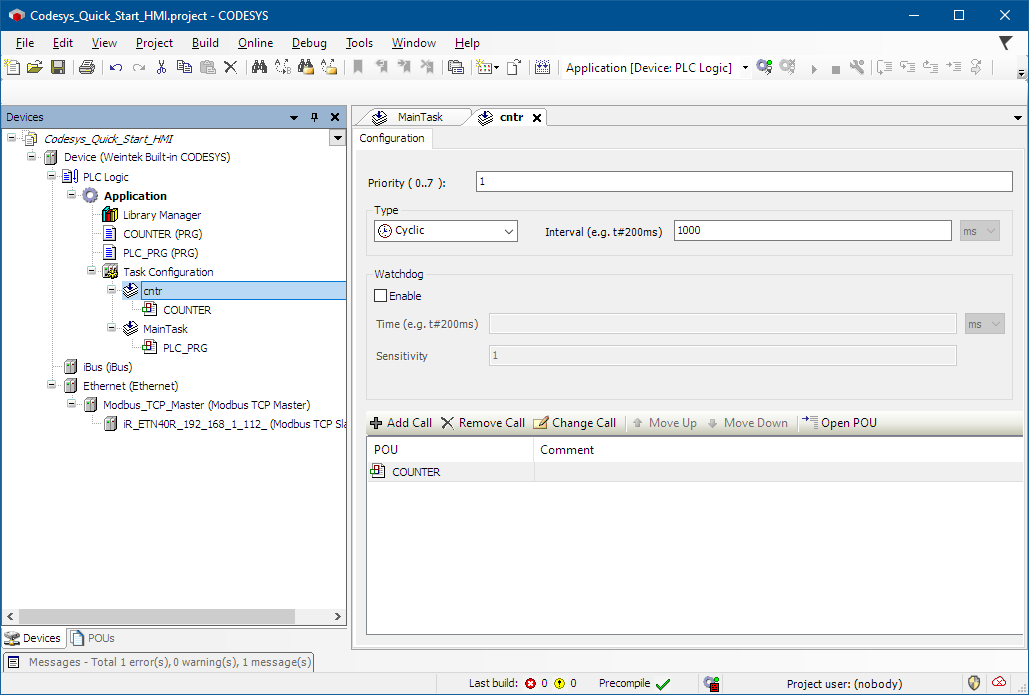1029x695 pixels.
Task: Click the Interval input field showing 1000
Action: pos(812,230)
